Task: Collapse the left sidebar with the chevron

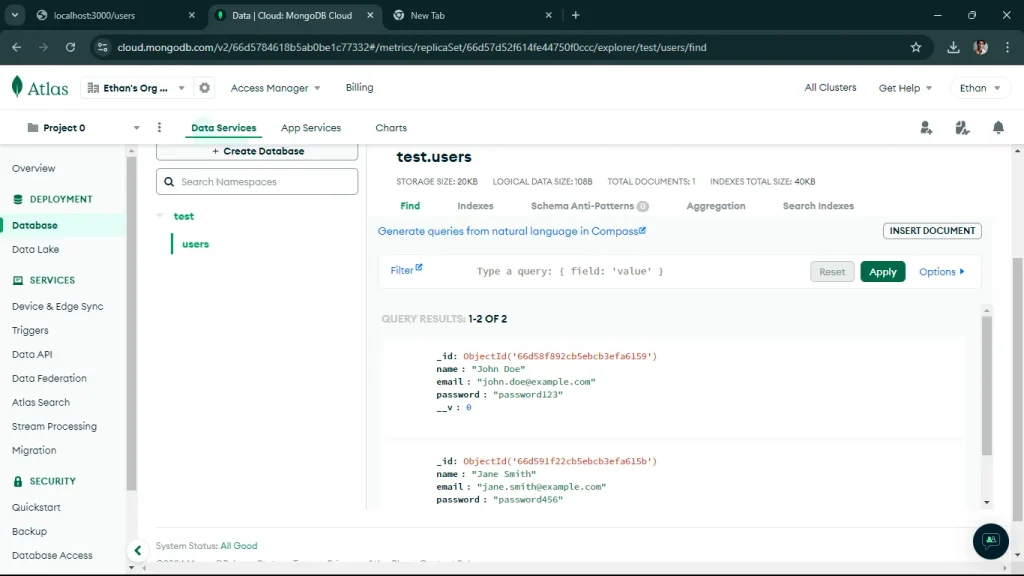Action: point(138,550)
